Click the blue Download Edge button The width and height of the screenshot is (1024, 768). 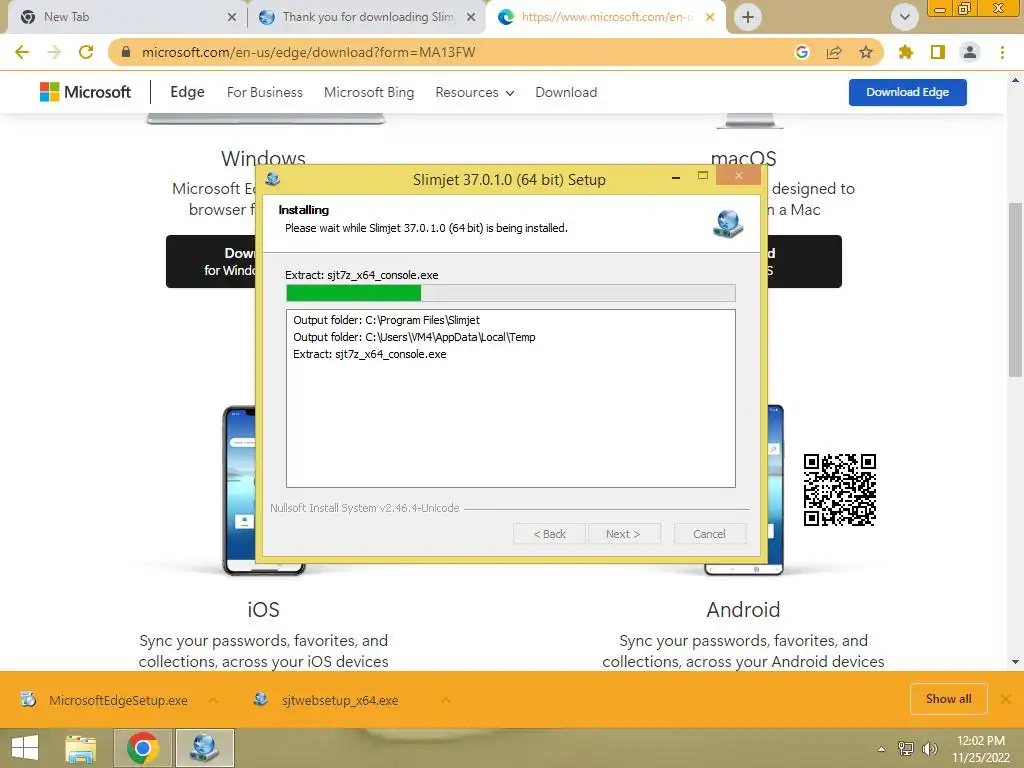point(907,92)
